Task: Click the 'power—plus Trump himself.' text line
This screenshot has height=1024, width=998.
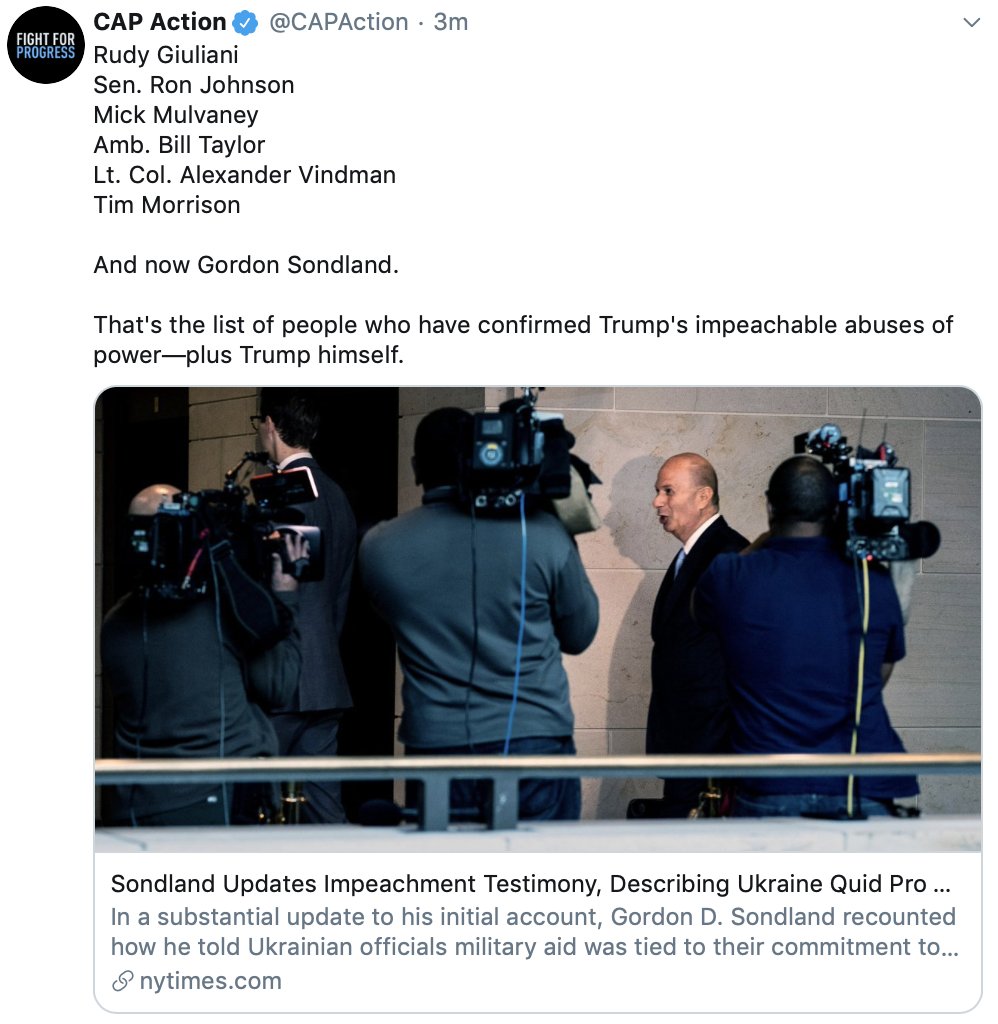Action: [248, 355]
